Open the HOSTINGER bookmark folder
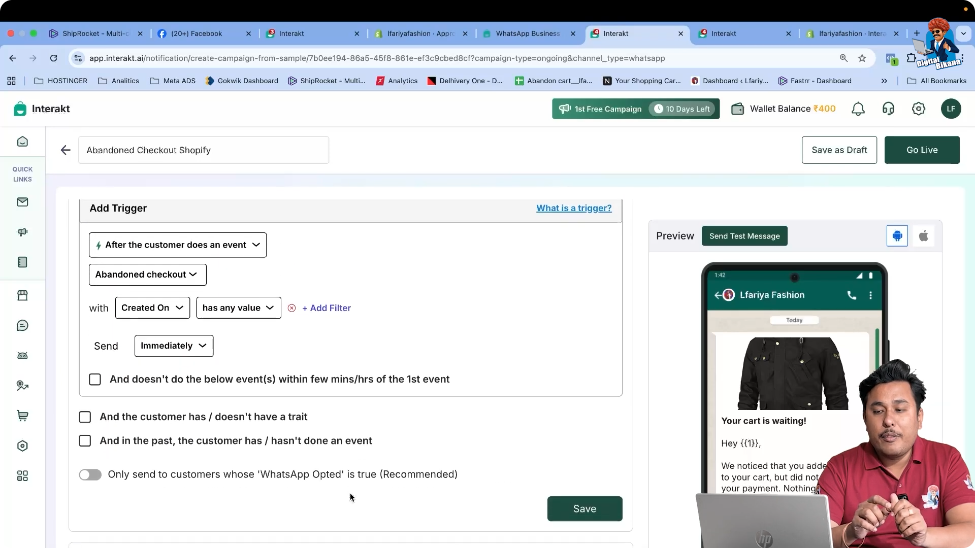This screenshot has width=977, height=550. tap(60, 80)
